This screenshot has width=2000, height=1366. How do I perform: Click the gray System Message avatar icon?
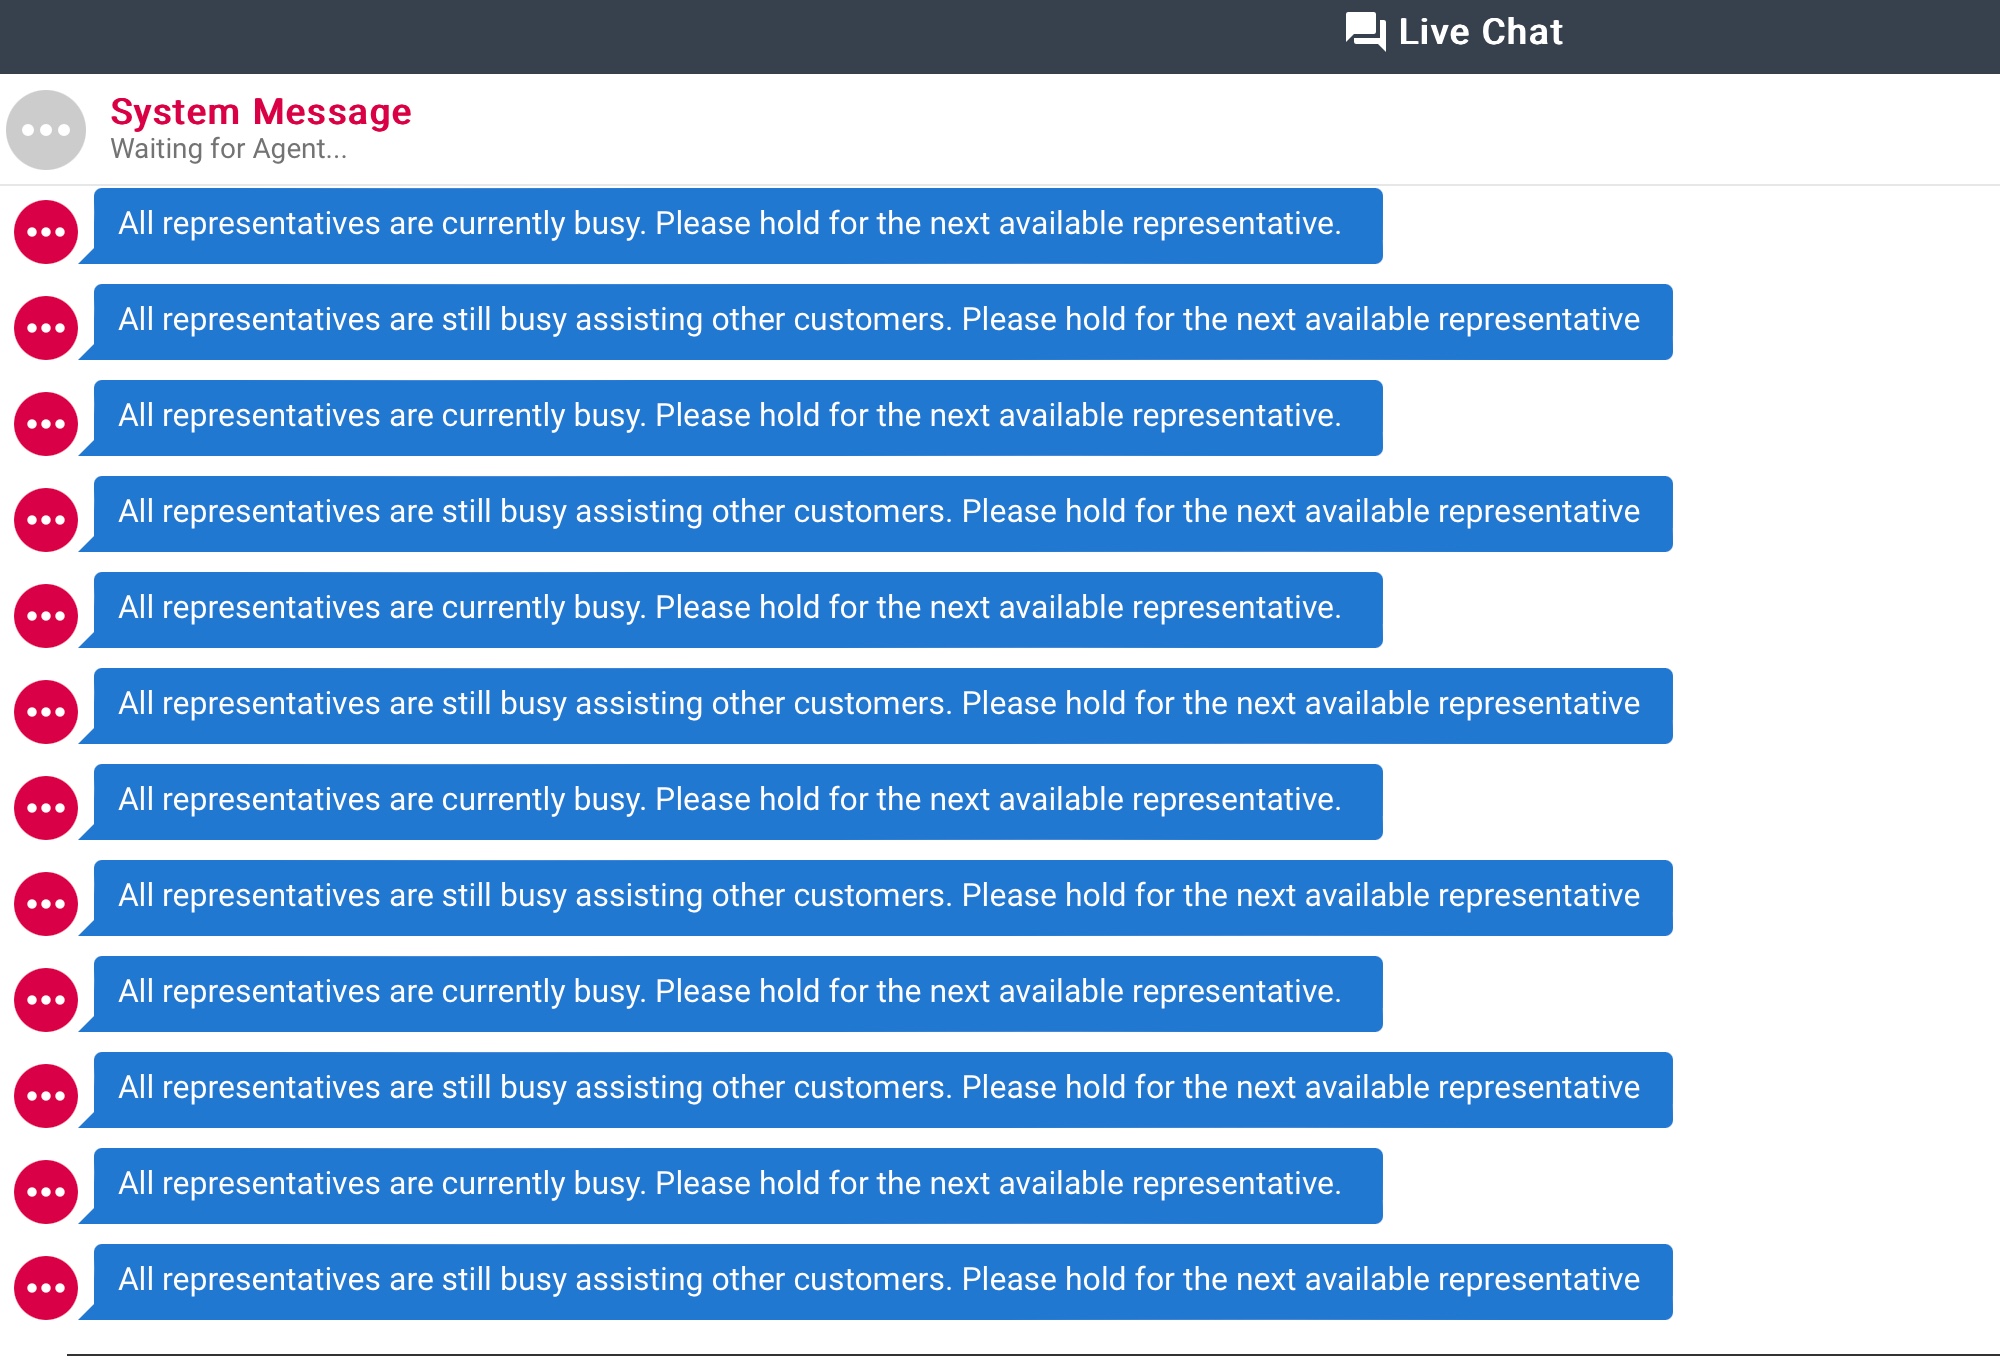click(46, 130)
